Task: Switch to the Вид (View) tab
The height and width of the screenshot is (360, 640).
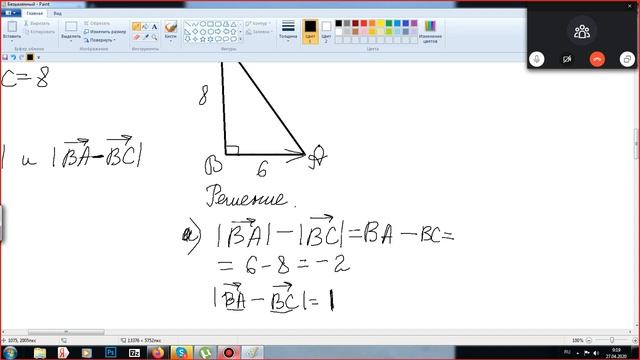Action: click(58, 13)
